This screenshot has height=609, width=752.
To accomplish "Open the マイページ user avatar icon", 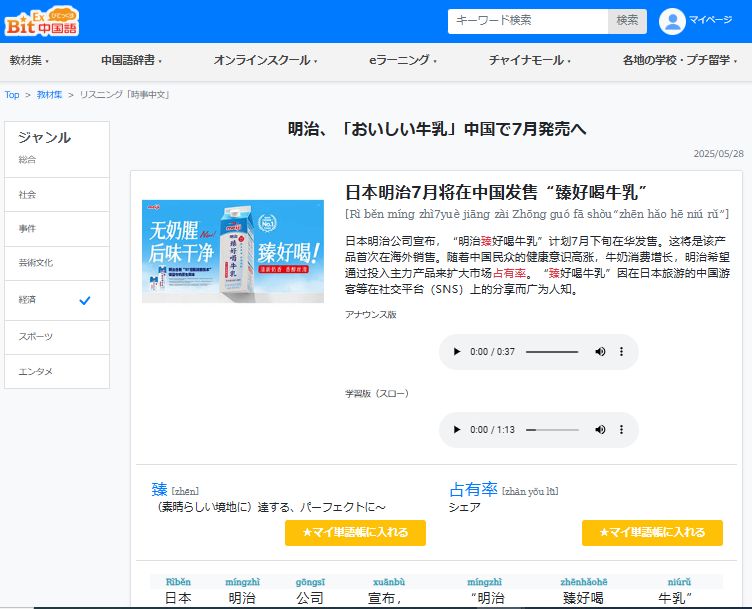I will [672, 22].
